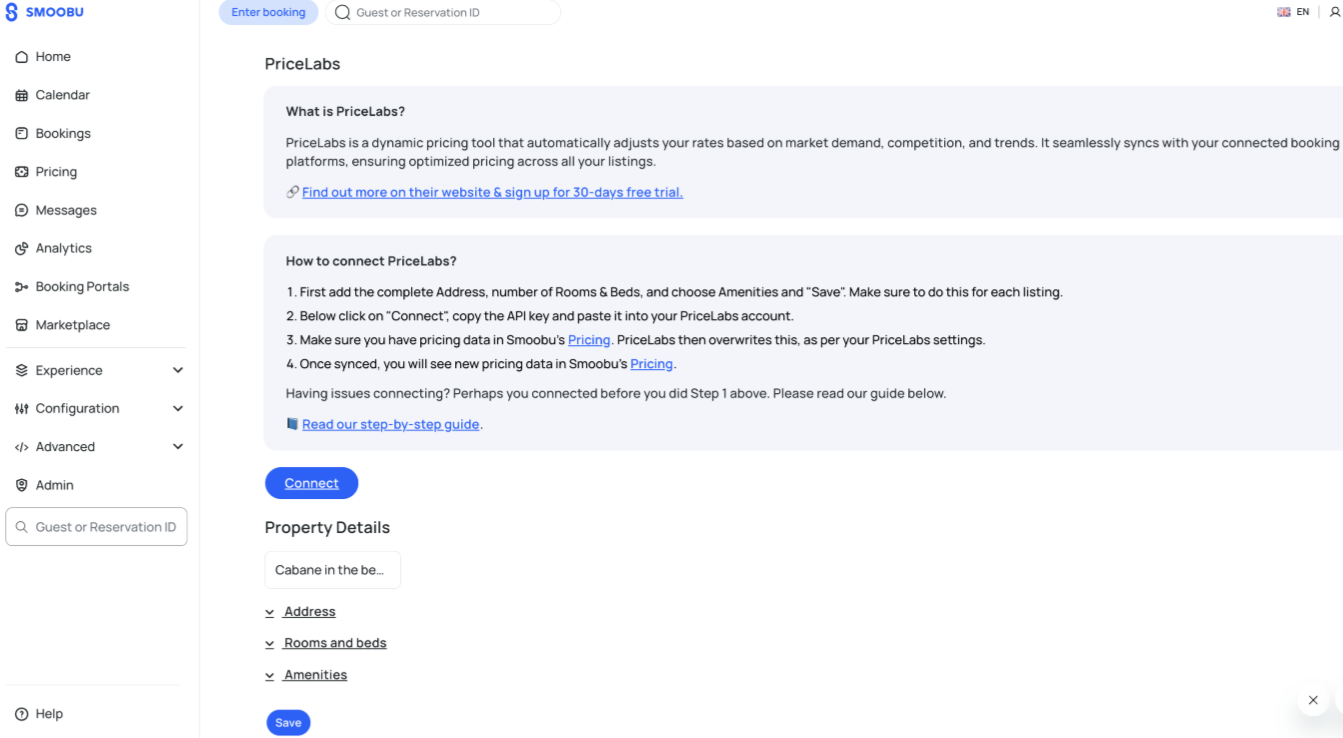Screen dimensions: 1343x738
Task: Click the Help question mark icon
Action: click(x=21, y=714)
